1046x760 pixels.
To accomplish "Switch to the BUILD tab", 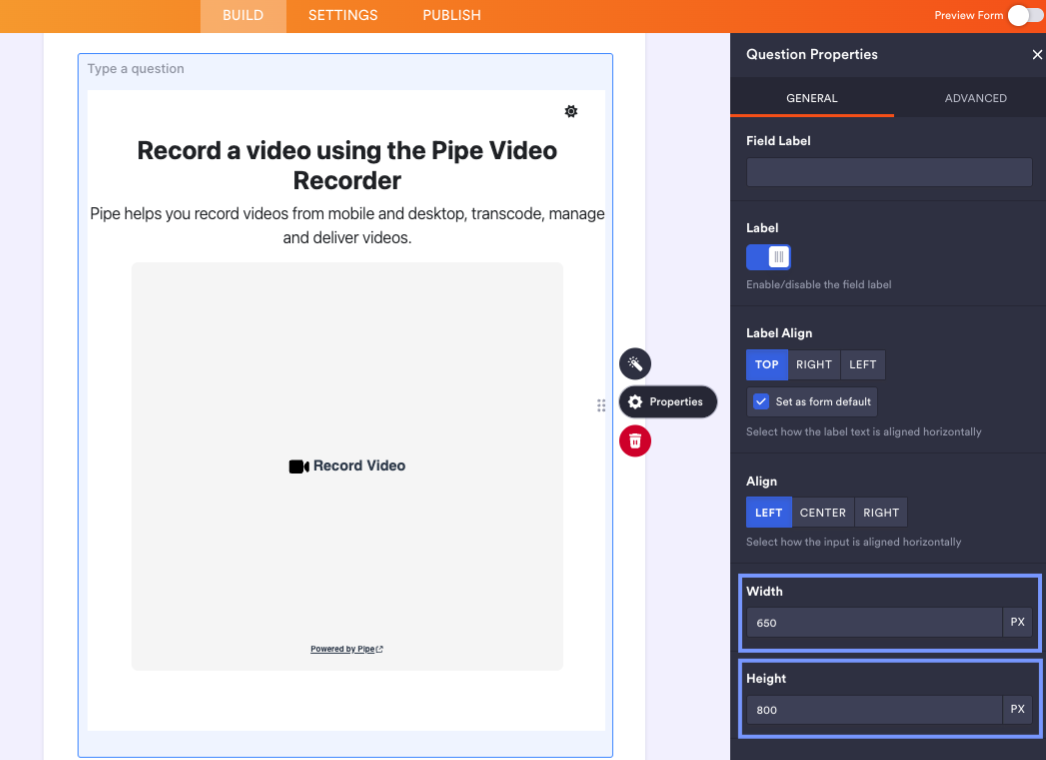I will click(x=243, y=15).
